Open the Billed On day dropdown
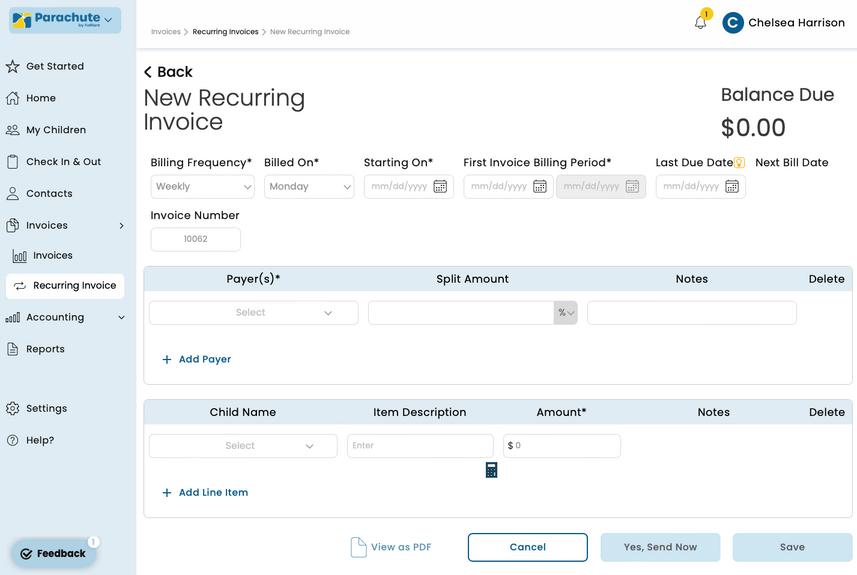 pos(309,187)
